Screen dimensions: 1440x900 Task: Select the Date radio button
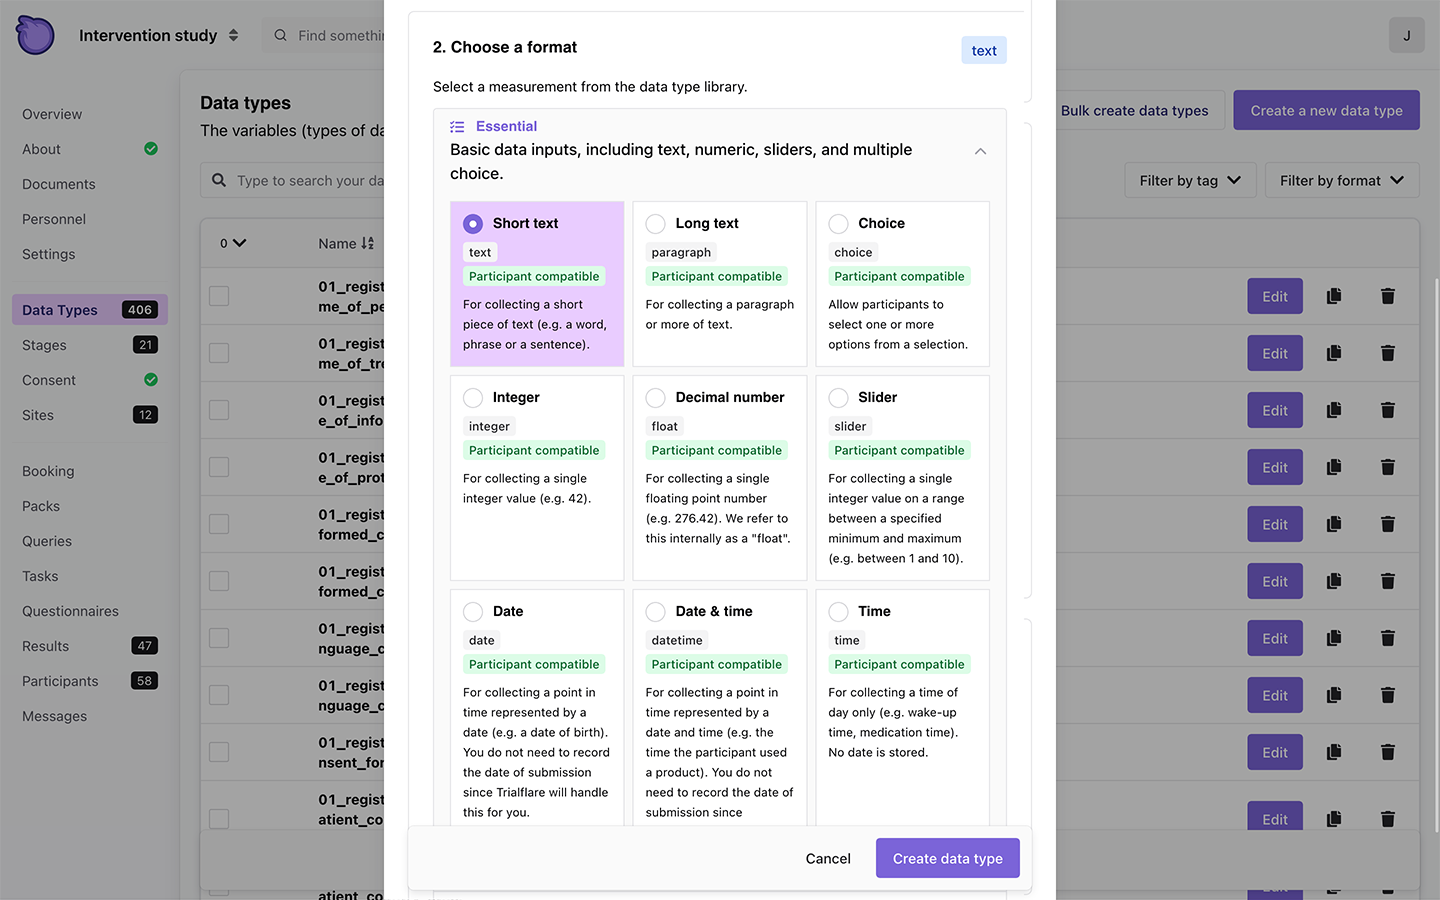click(x=473, y=612)
